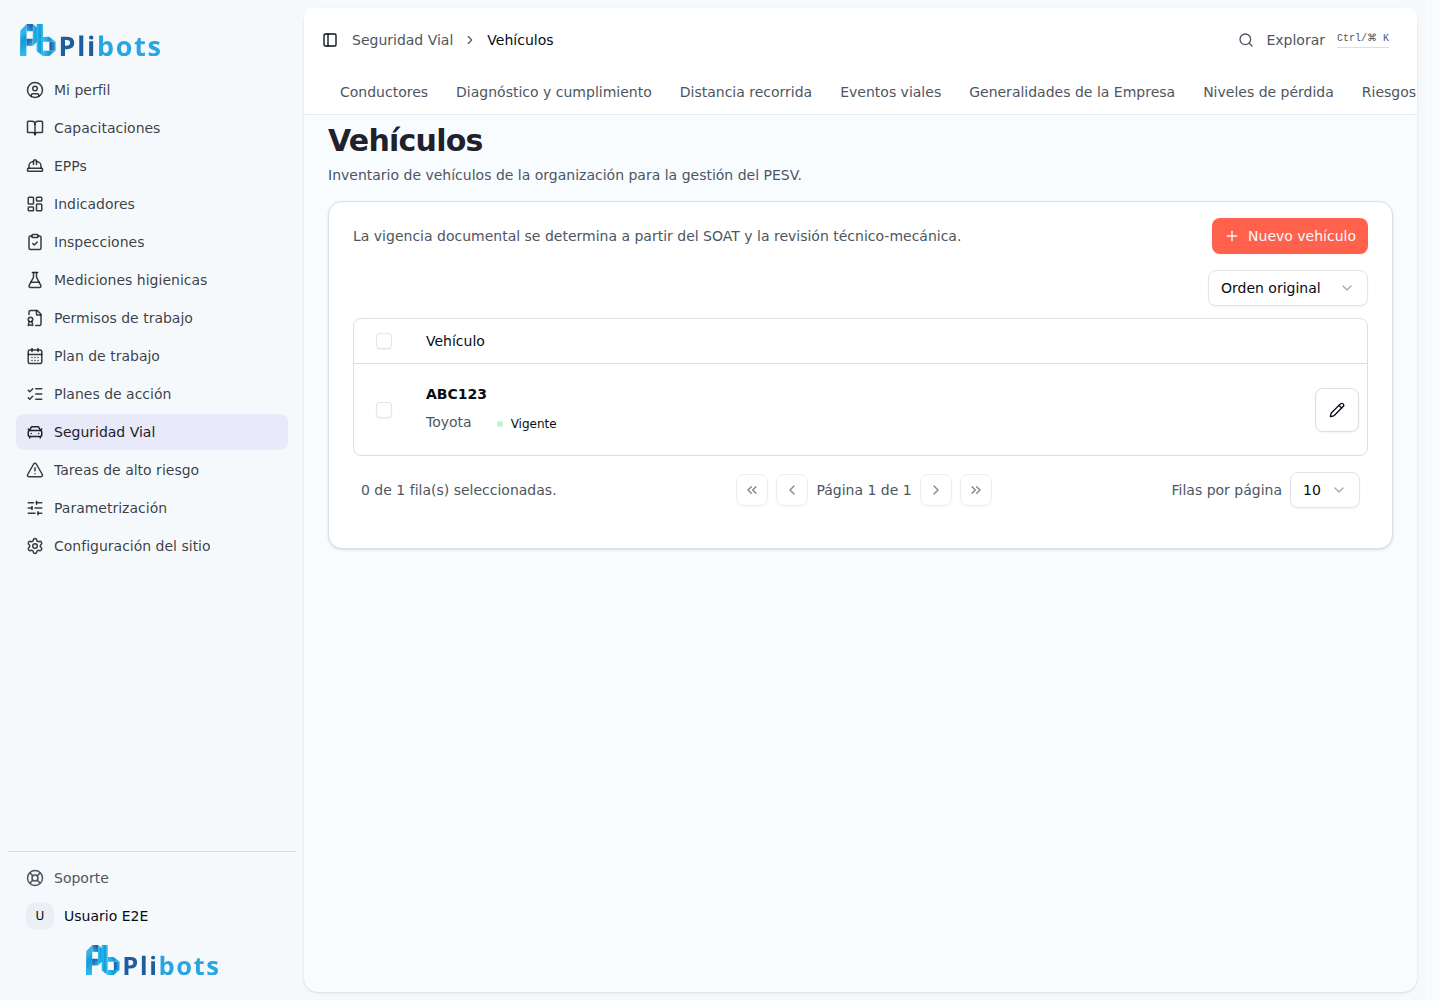Switch to the Conductores tab
This screenshot has width=1440, height=1000.
point(384,92)
